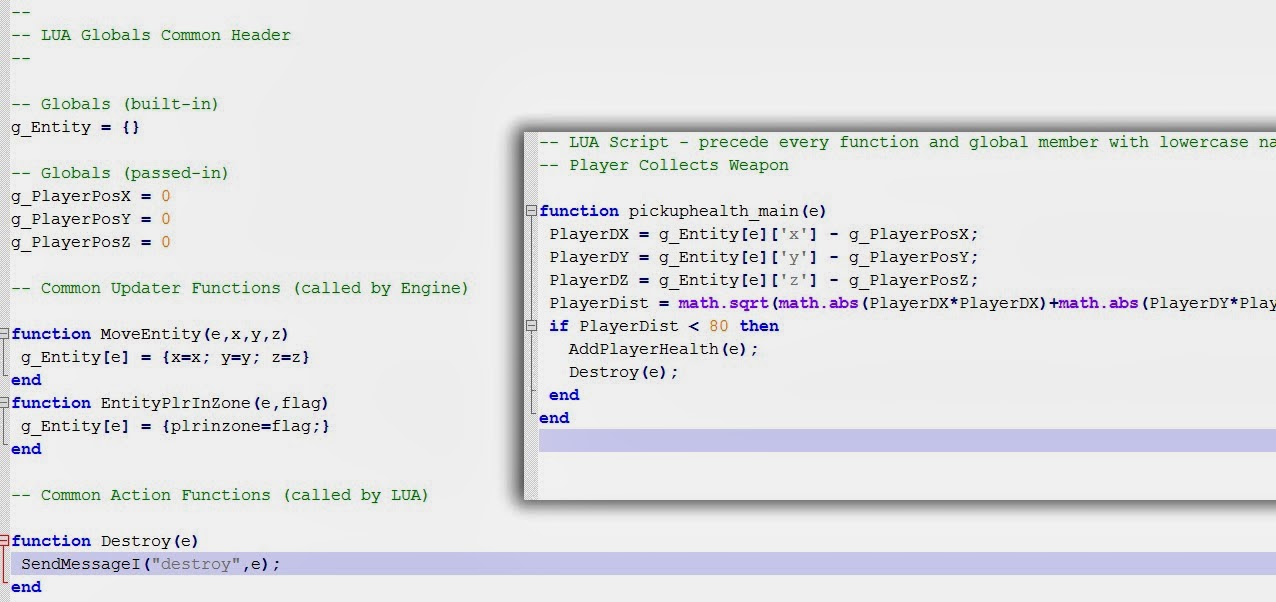Collapse the pickuphealth_main function fold marker

coord(533,211)
